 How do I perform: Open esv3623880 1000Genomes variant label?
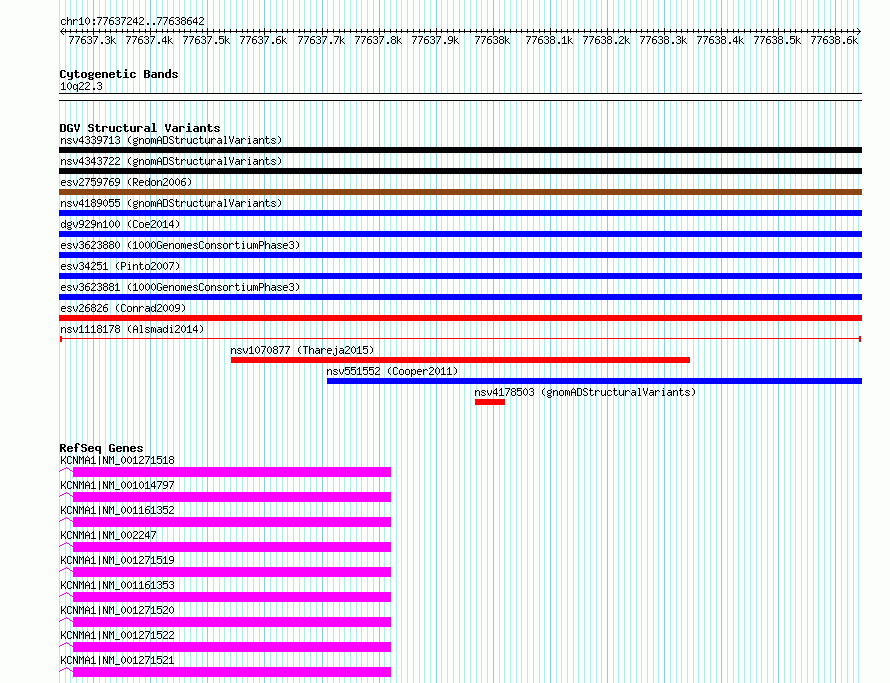[180, 245]
